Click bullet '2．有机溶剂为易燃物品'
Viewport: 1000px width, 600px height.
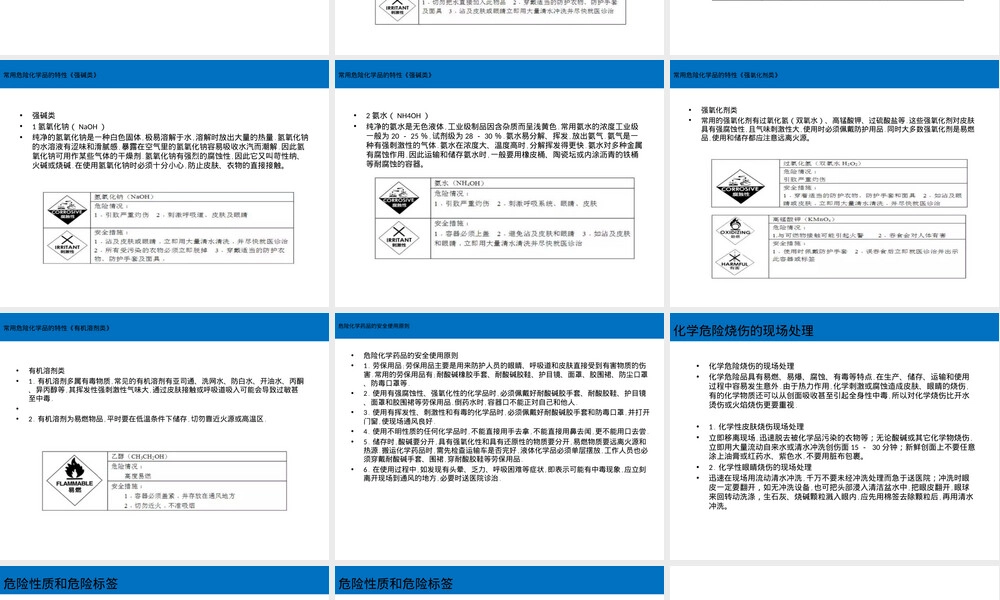(146, 419)
